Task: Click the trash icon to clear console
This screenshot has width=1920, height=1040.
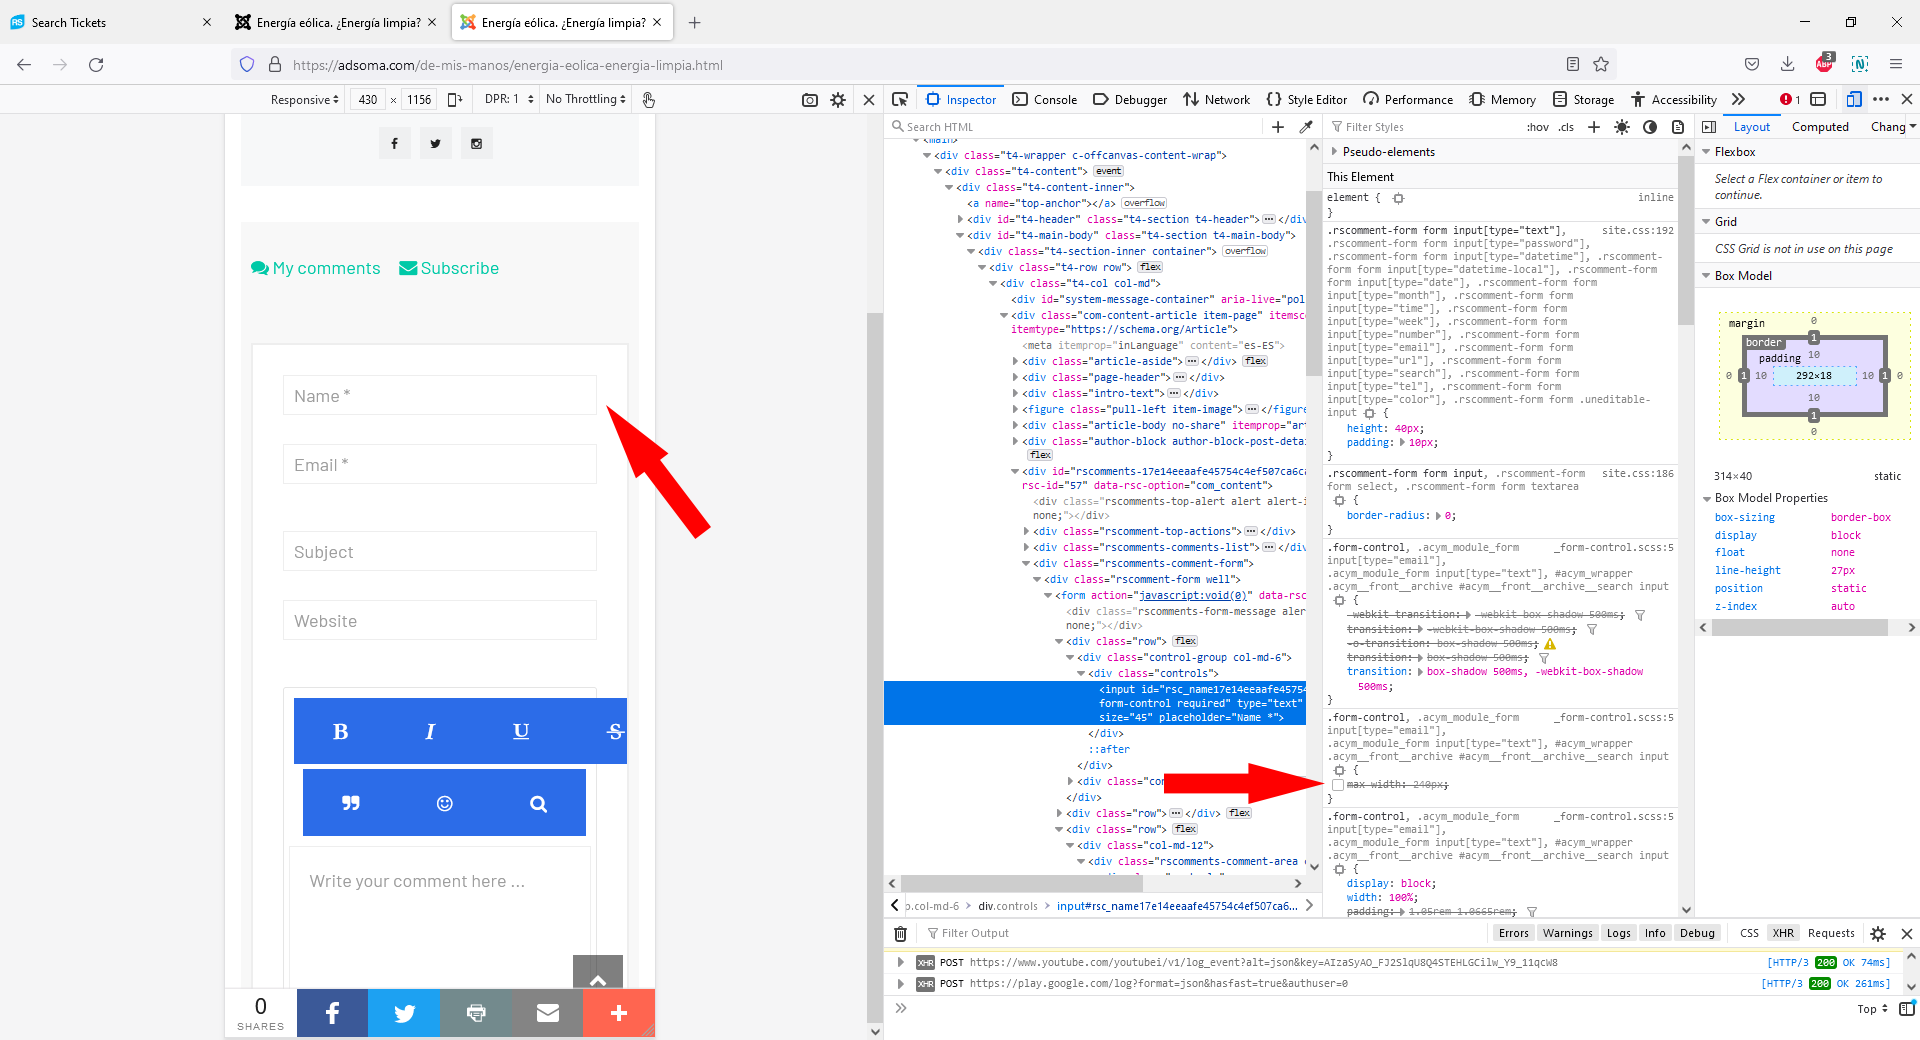Action: [x=900, y=933]
